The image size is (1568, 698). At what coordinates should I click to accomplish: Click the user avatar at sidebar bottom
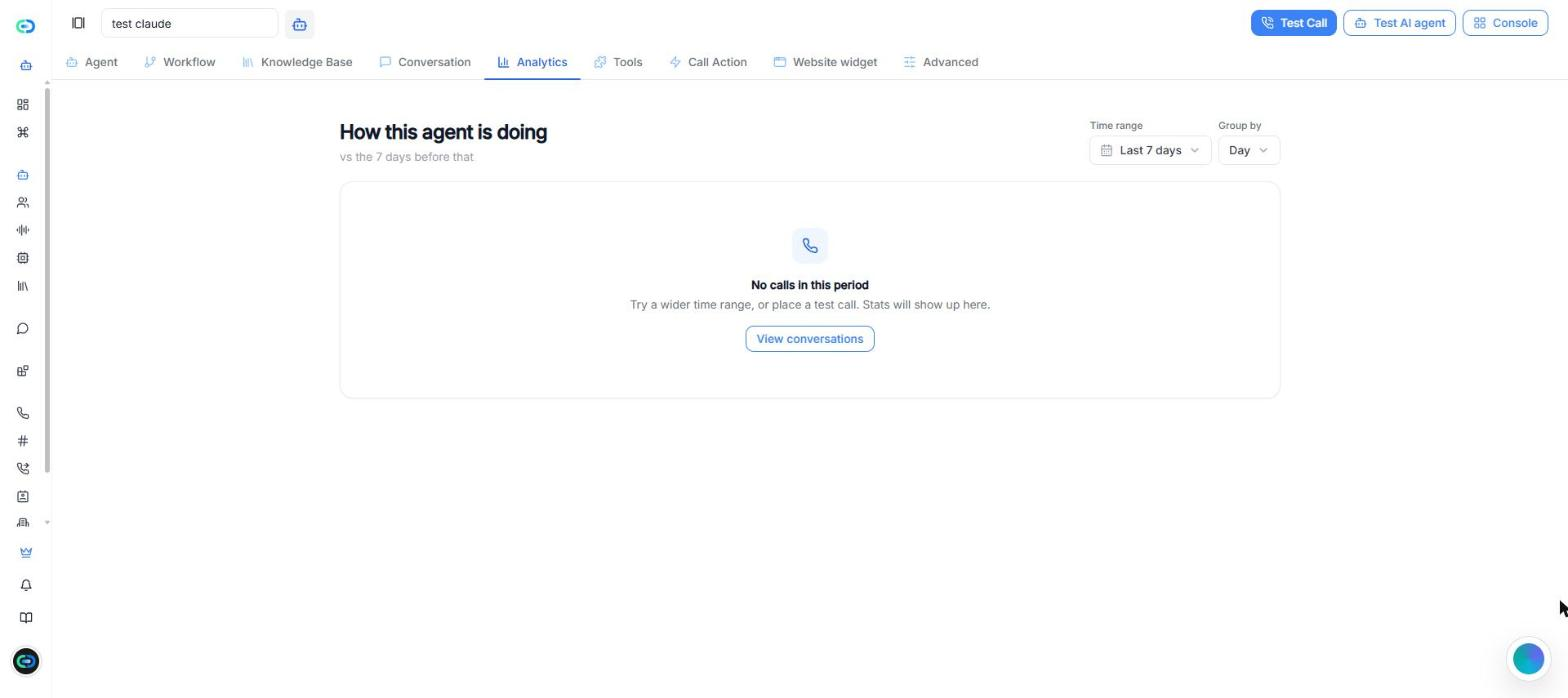pyautogui.click(x=26, y=661)
